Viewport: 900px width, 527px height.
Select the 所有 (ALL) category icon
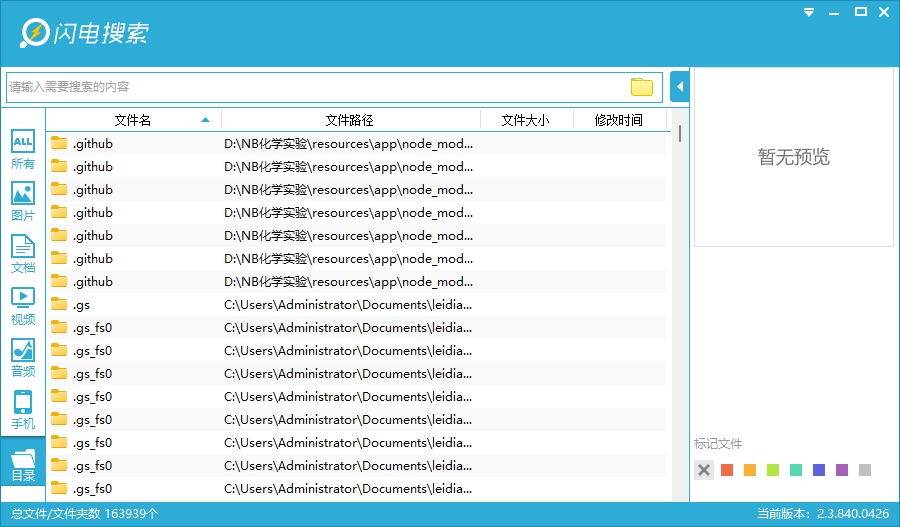pyautogui.click(x=23, y=149)
